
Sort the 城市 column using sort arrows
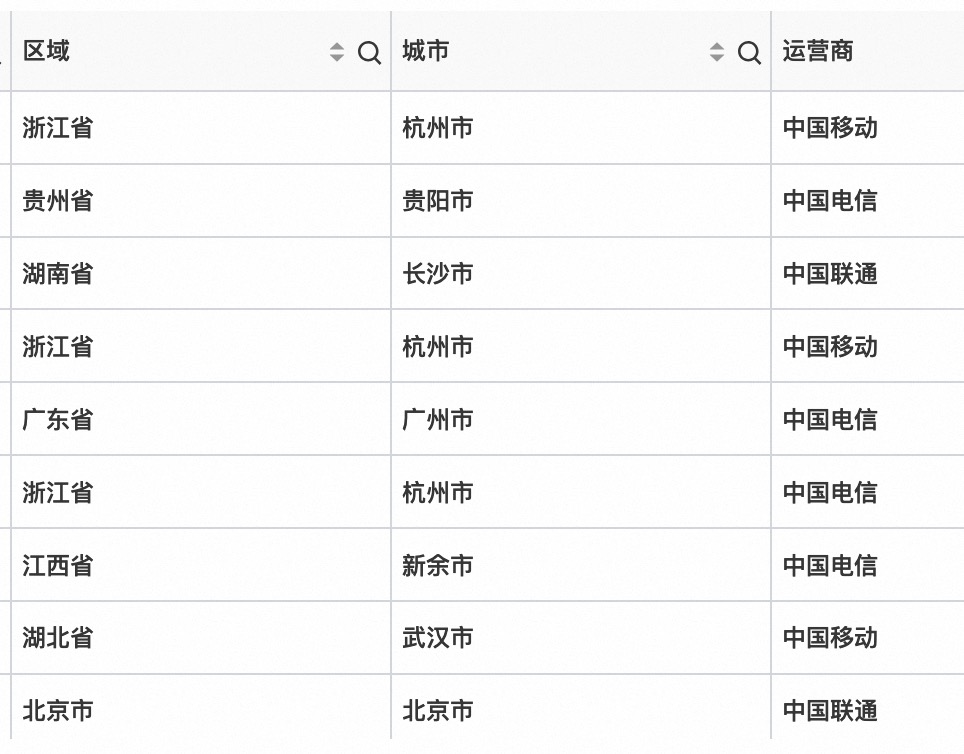click(716, 52)
